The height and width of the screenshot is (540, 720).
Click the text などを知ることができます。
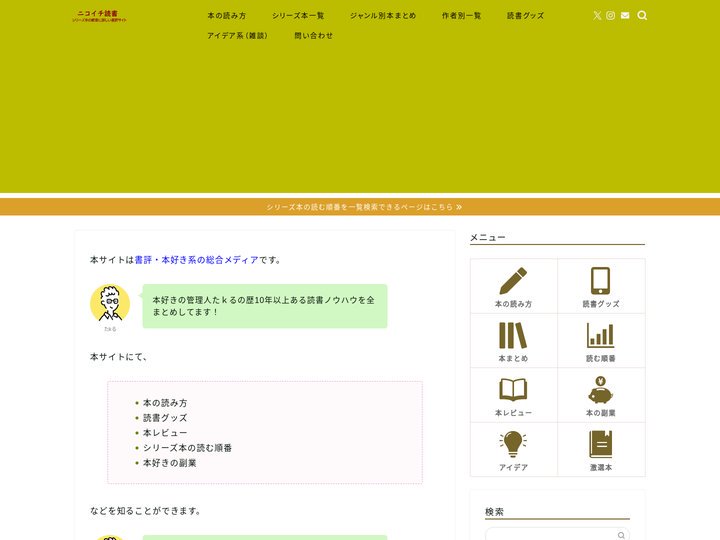pyautogui.click(x=145, y=511)
